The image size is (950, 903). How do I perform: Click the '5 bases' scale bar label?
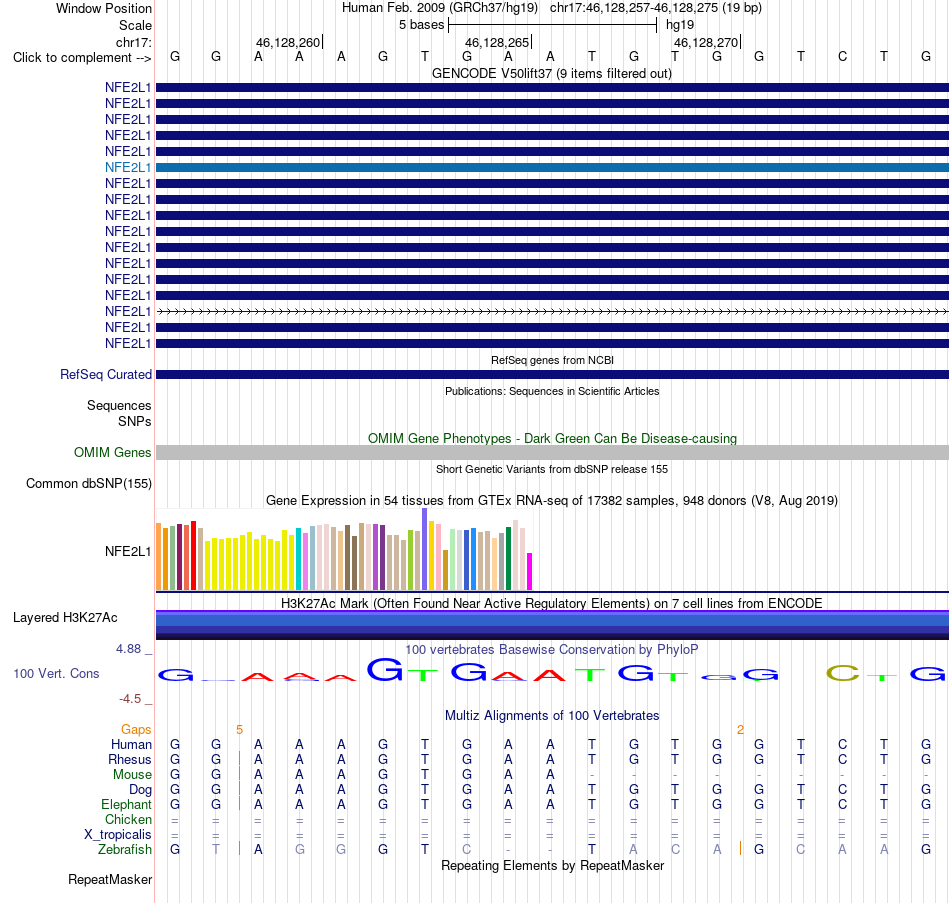tap(421, 25)
